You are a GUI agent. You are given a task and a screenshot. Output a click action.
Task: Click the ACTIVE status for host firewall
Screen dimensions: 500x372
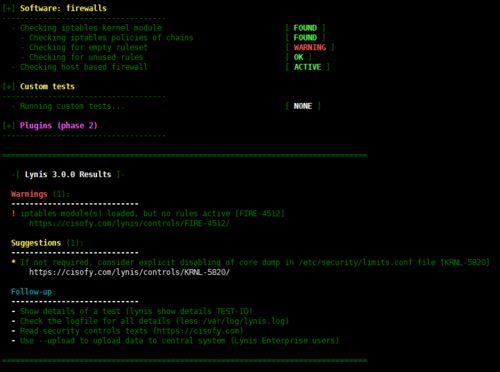click(x=307, y=67)
